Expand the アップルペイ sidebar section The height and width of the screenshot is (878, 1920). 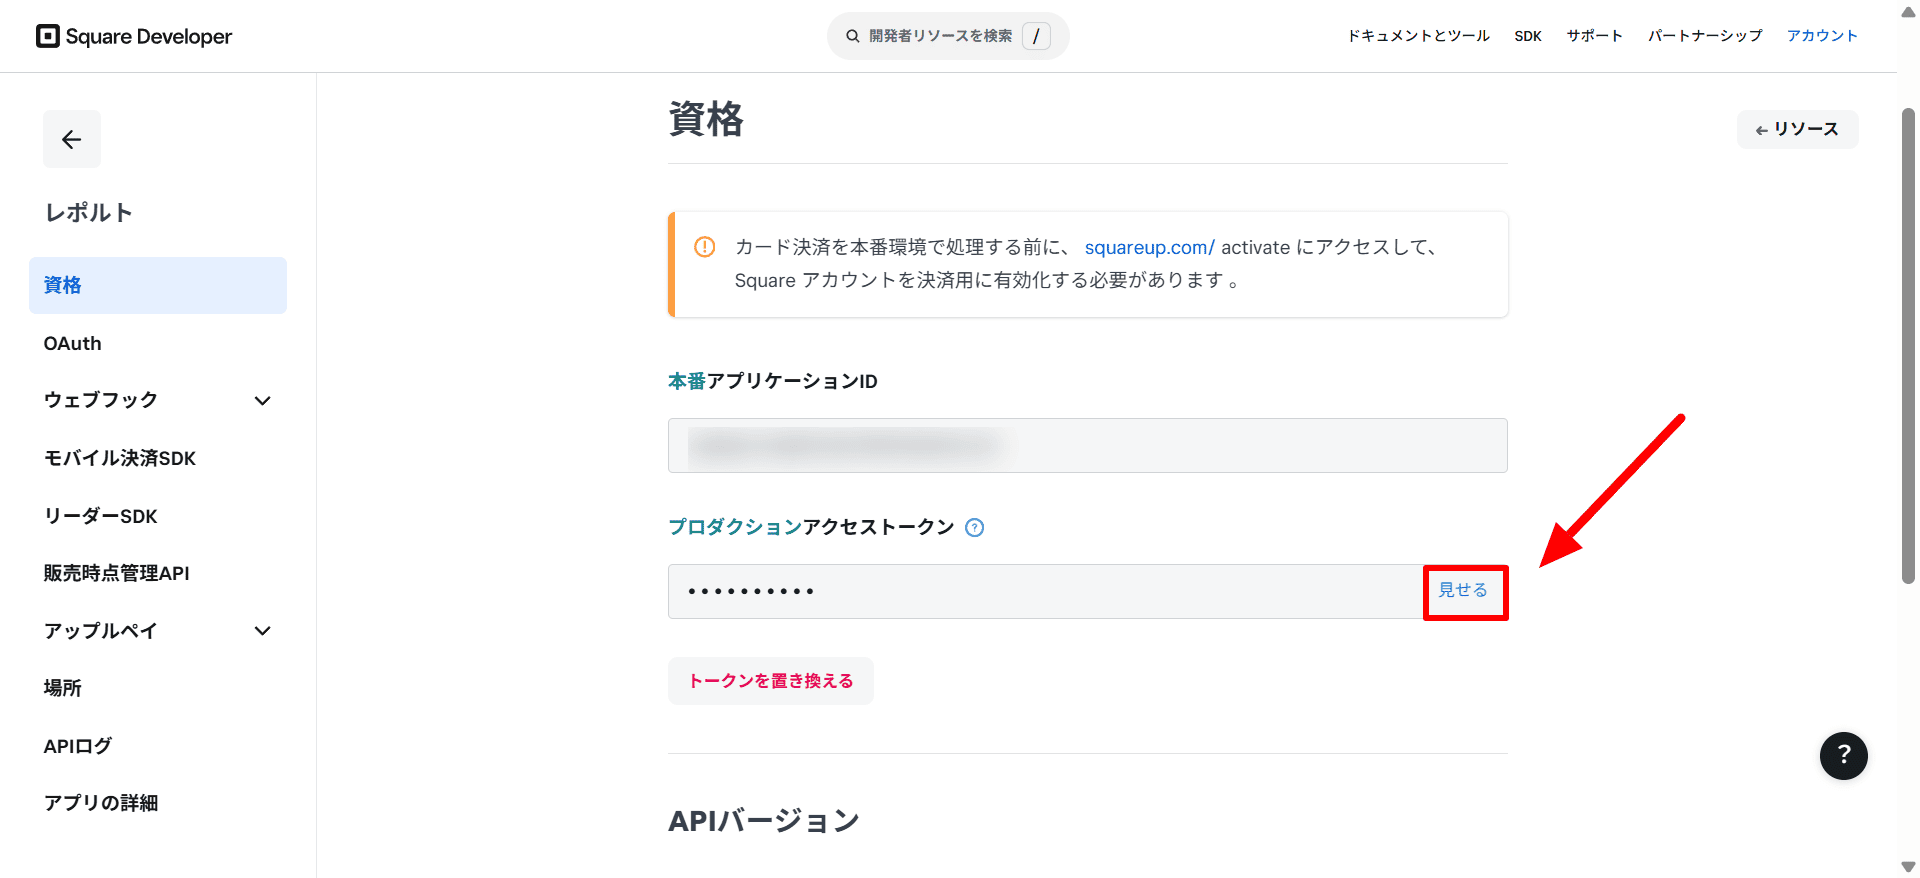[x=158, y=631]
